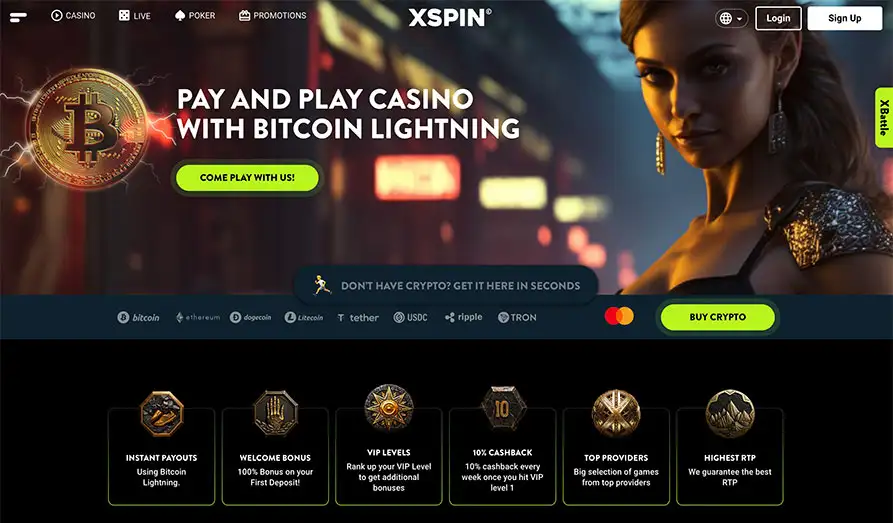893x523 pixels.
Task: Open the Promotions page
Action: (272, 15)
